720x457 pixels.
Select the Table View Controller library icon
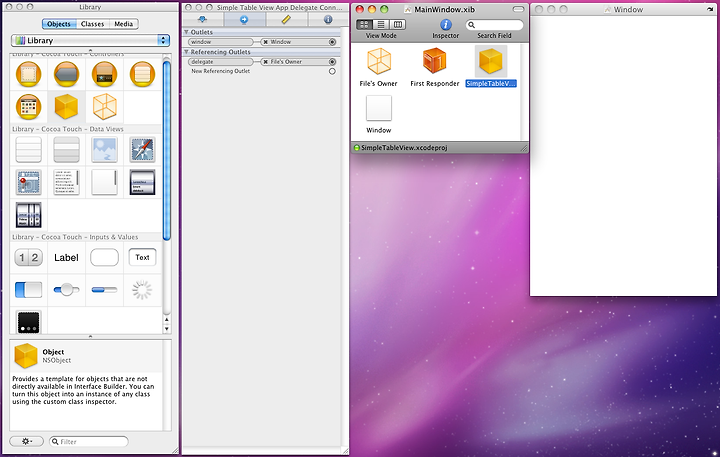[142, 74]
